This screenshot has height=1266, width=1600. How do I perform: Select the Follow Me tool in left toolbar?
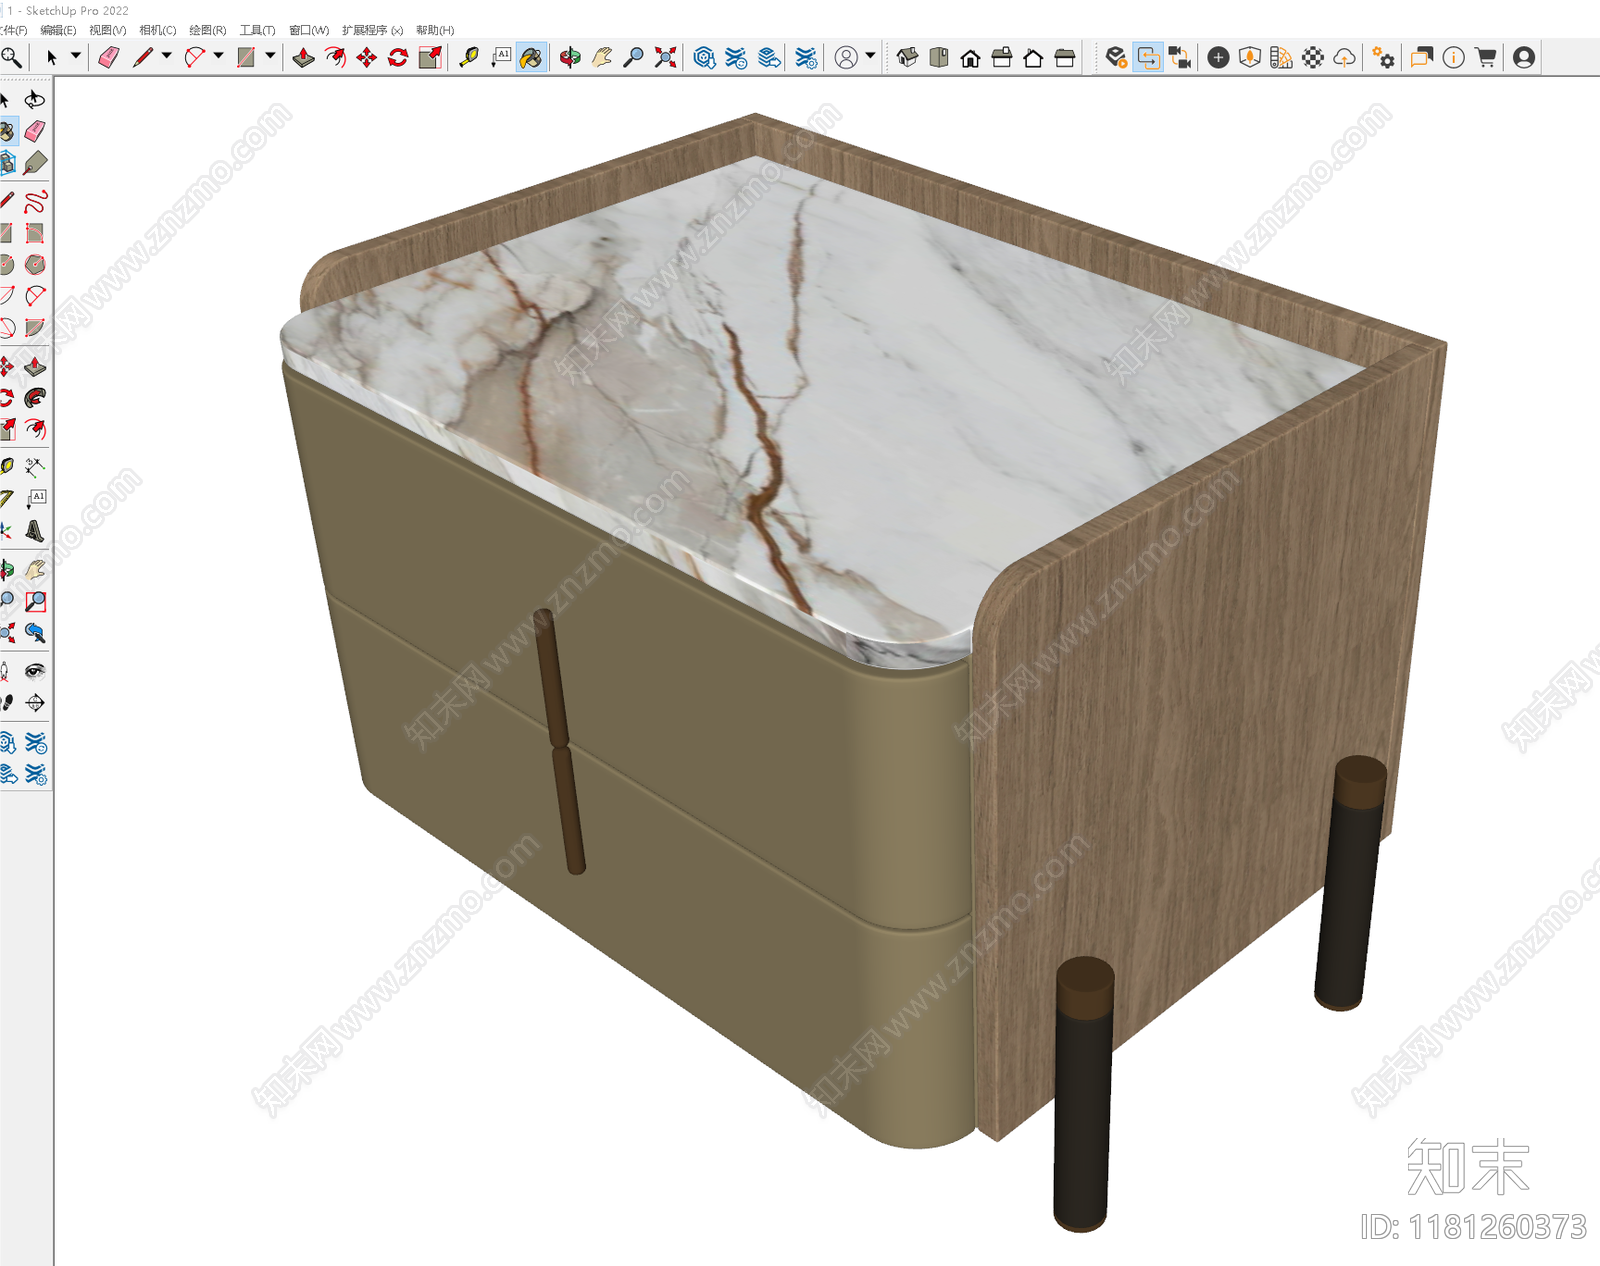35,398
